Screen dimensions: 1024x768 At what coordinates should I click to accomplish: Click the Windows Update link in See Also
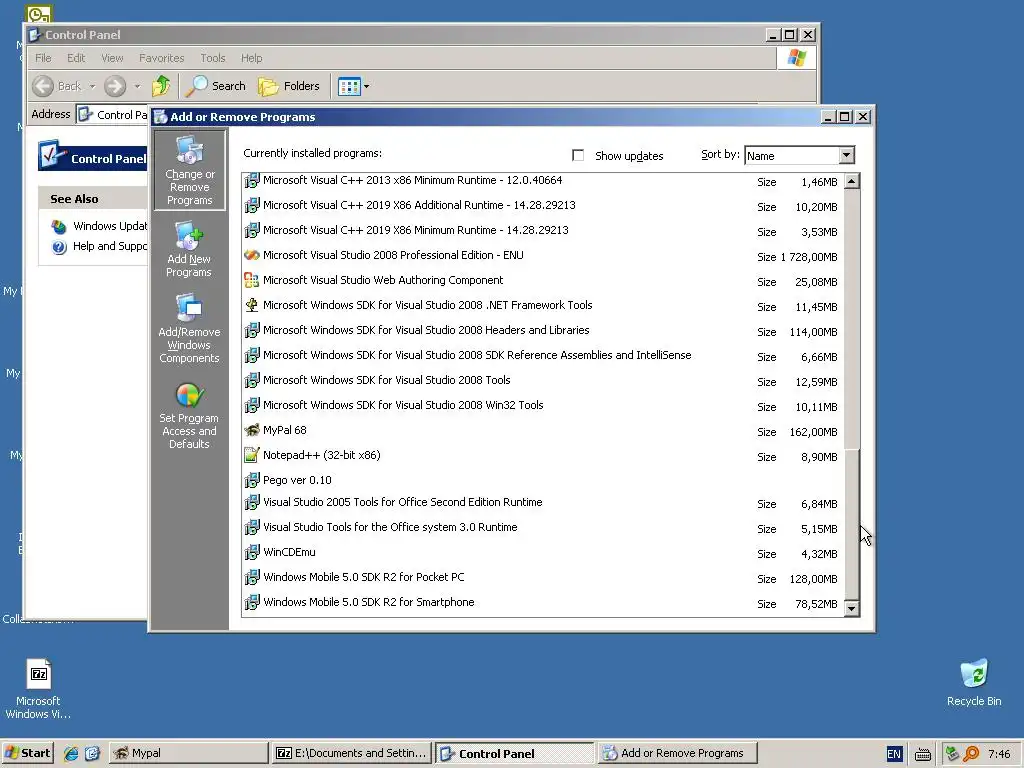[x=110, y=226]
